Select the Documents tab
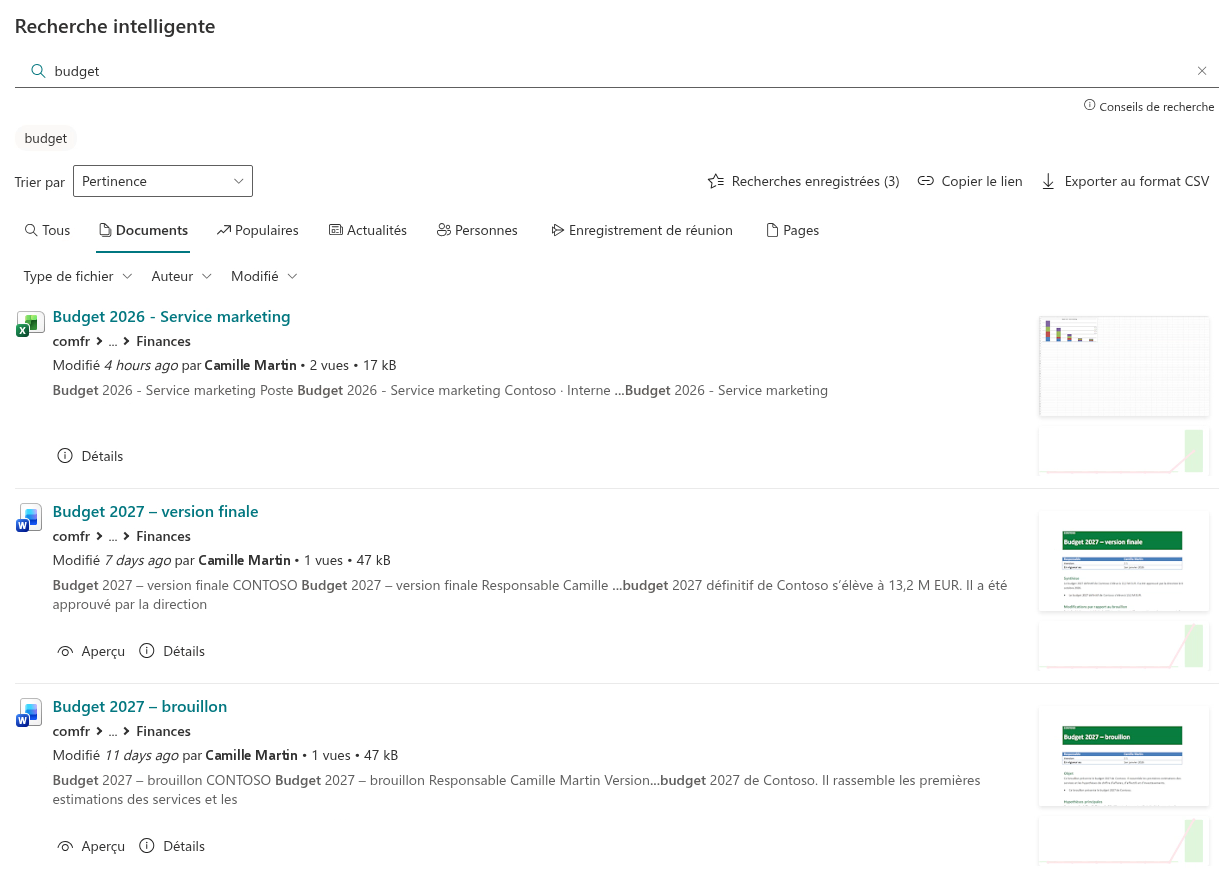This screenshot has height=875, width=1220. [x=143, y=230]
